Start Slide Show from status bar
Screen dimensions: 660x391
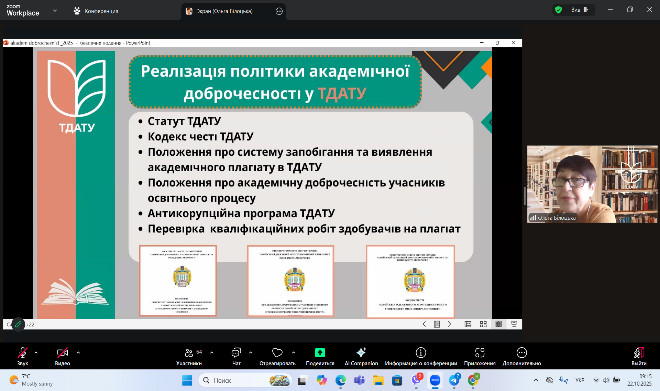point(514,324)
